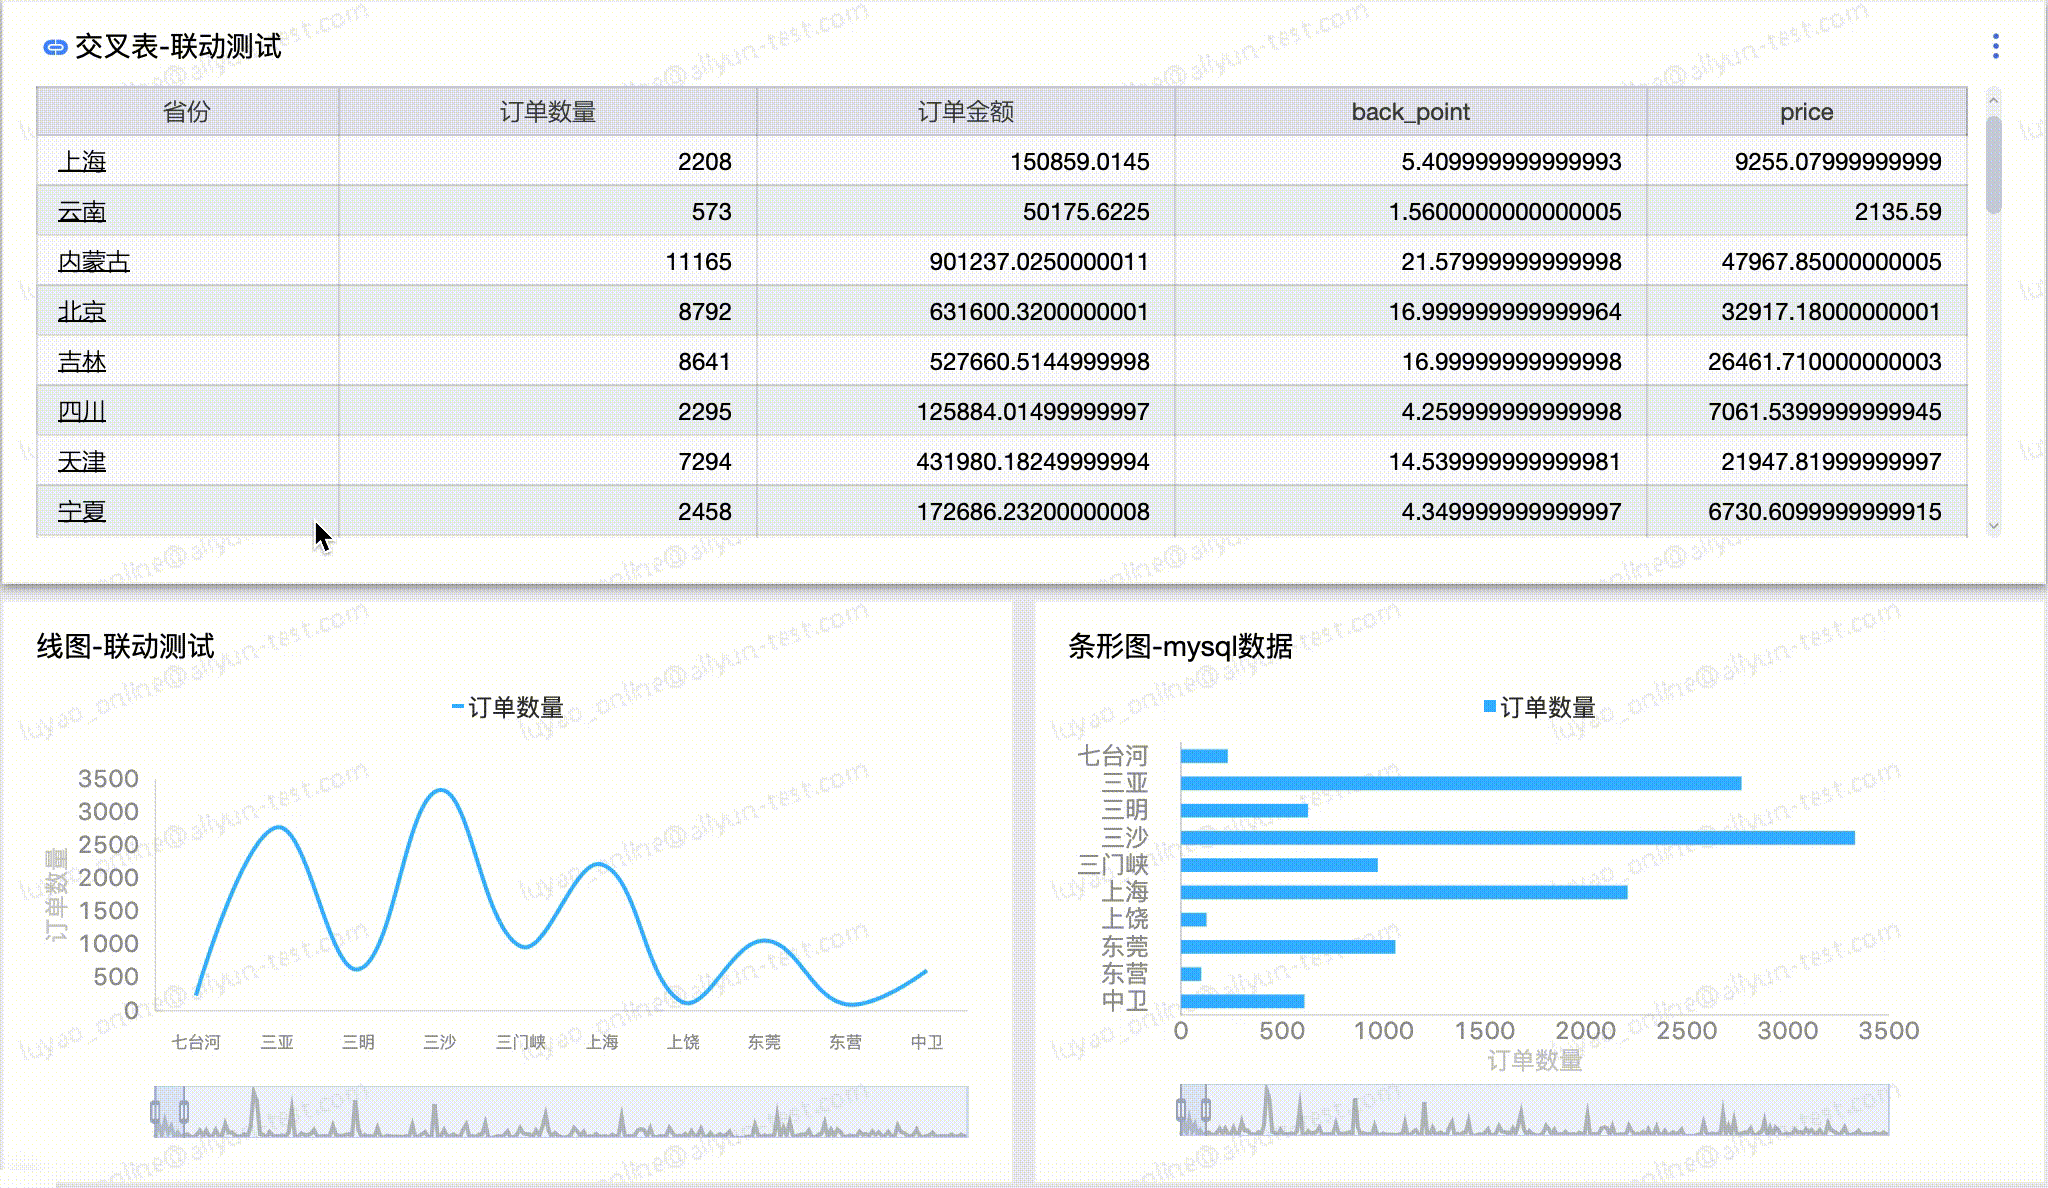This screenshot has height=1188, width=2048.
Task: Click the back_point column header
Action: 1410,112
